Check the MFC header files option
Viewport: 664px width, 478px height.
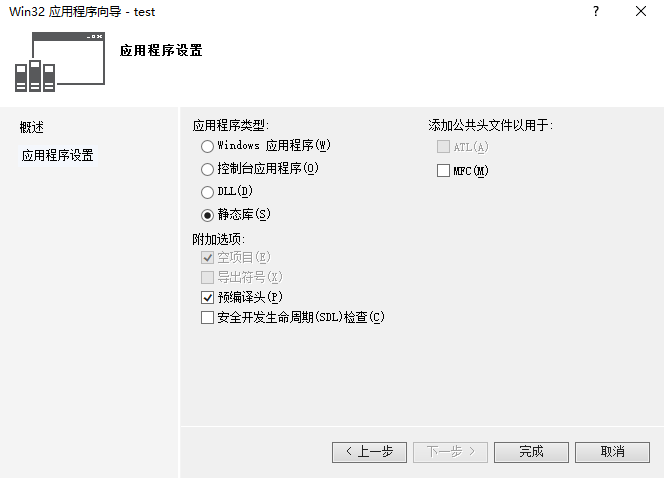(x=444, y=171)
